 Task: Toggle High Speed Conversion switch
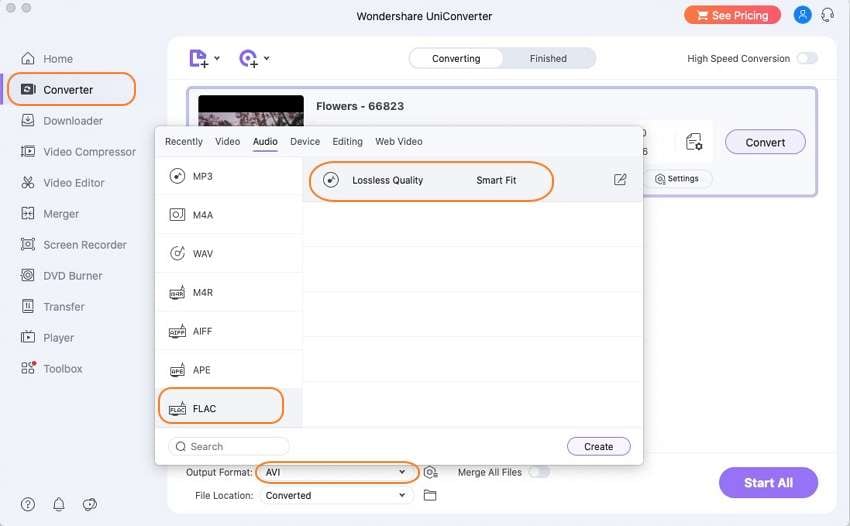point(806,58)
